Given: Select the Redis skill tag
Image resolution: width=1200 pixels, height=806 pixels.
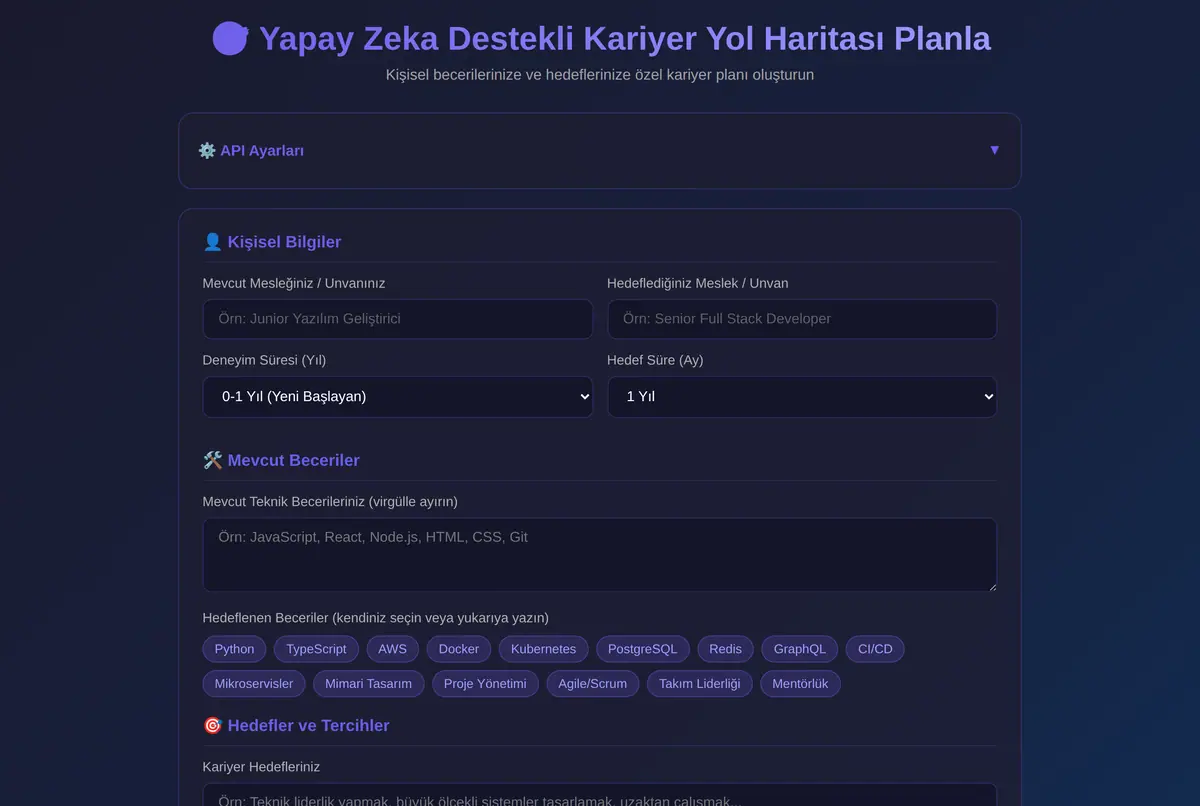Looking at the screenshot, I should (x=726, y=649).
